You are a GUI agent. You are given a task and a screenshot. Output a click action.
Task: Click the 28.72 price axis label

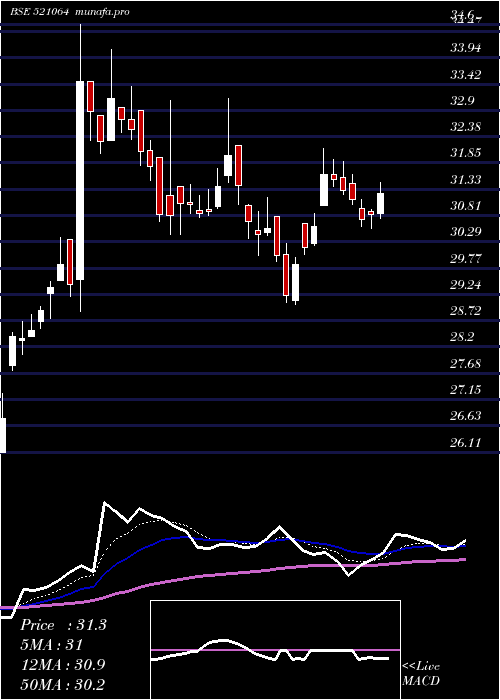[x=466, y=310]
